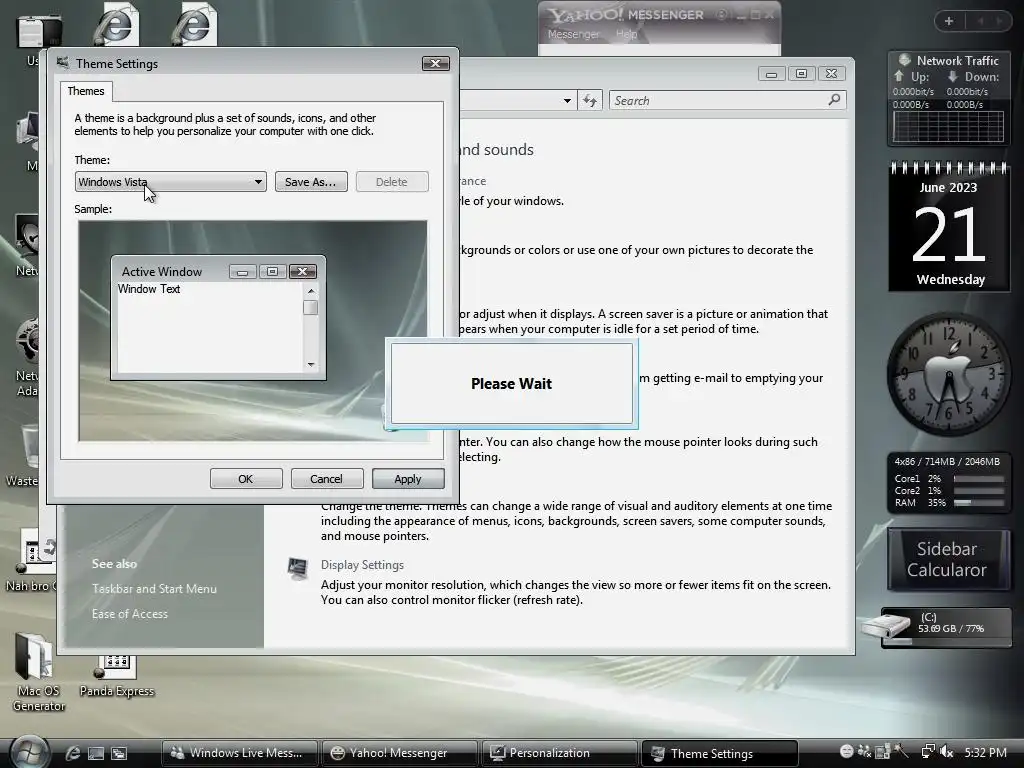Image resolution: width=1024 pixels, height=768 pixels.
Task: Open the Messenger menu in Yahoo Messenger
Action: click(573, 34)
